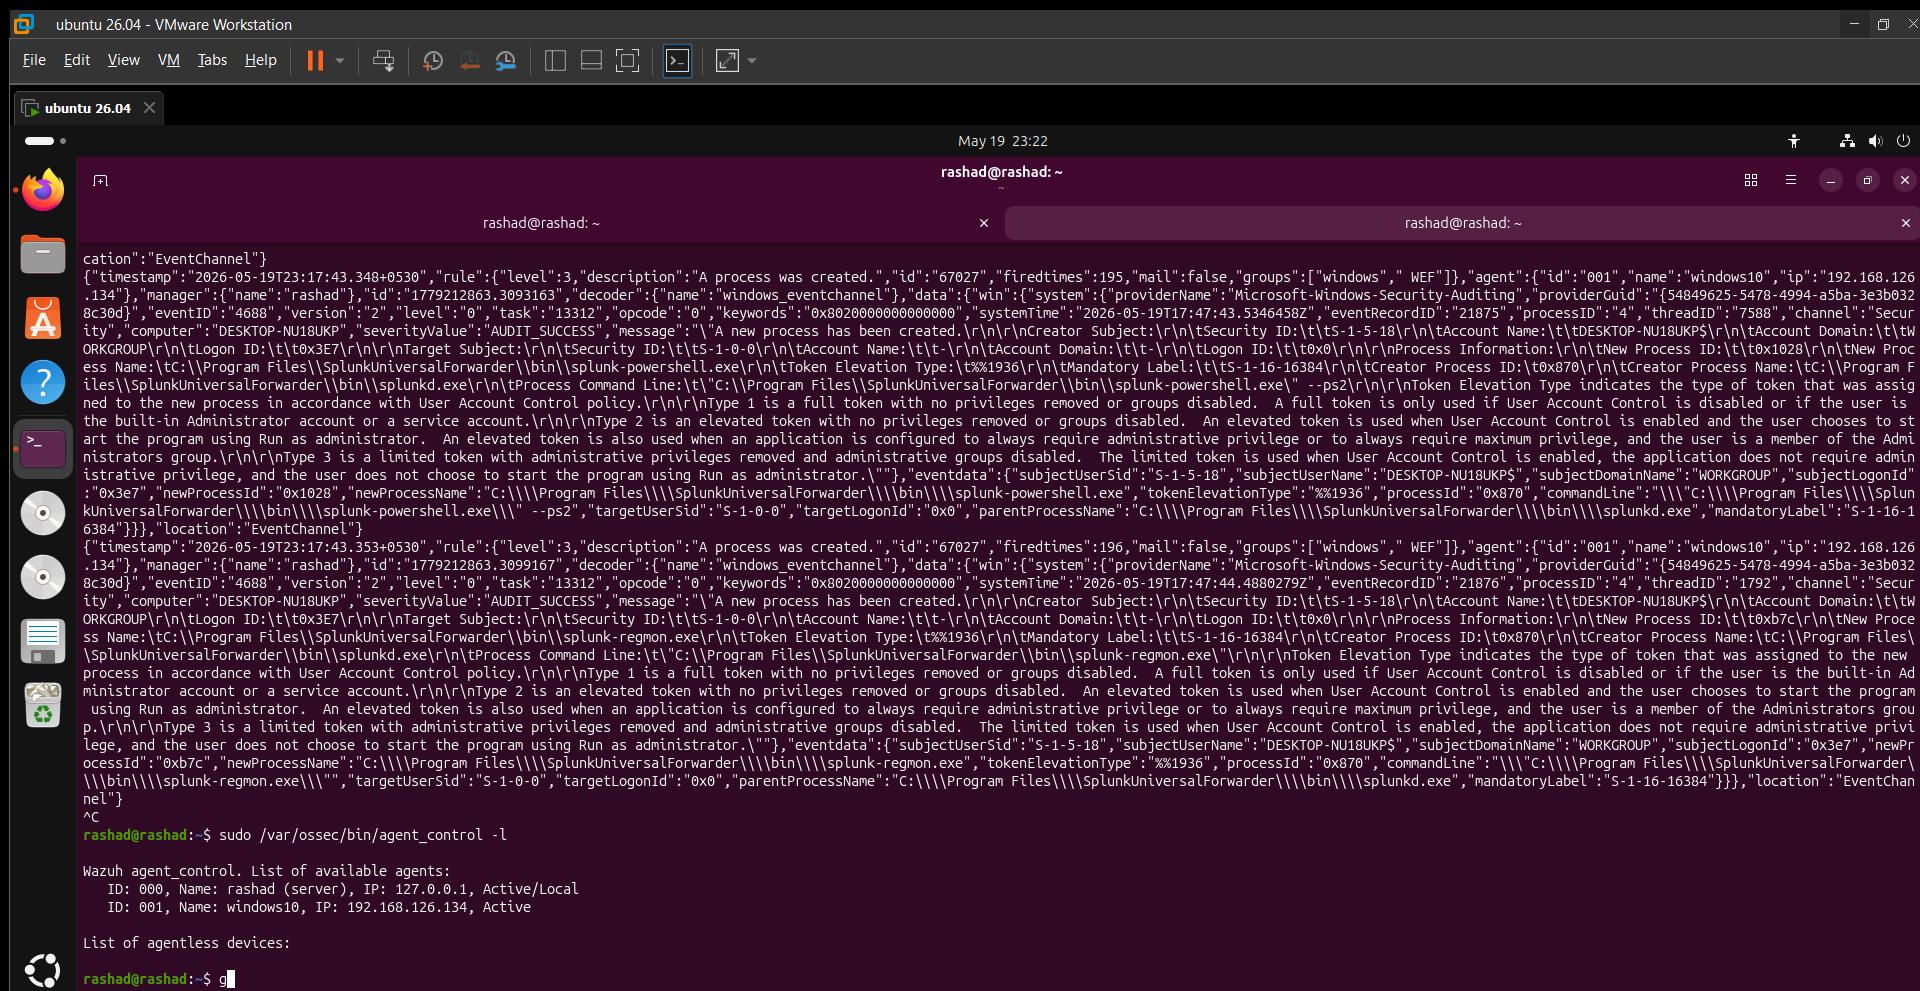Open the snapshot manager icon

point(506,61)
